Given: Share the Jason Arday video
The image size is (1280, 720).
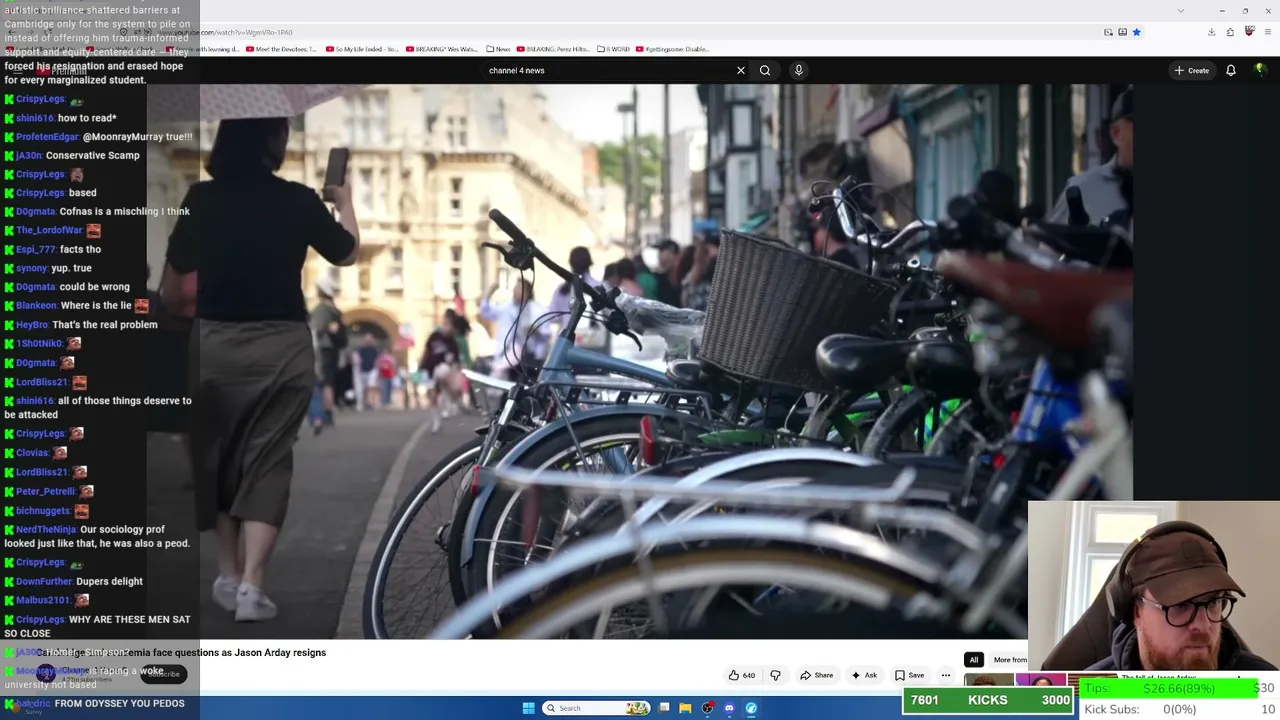Looking at the screenshot, I should pos(816,675).
